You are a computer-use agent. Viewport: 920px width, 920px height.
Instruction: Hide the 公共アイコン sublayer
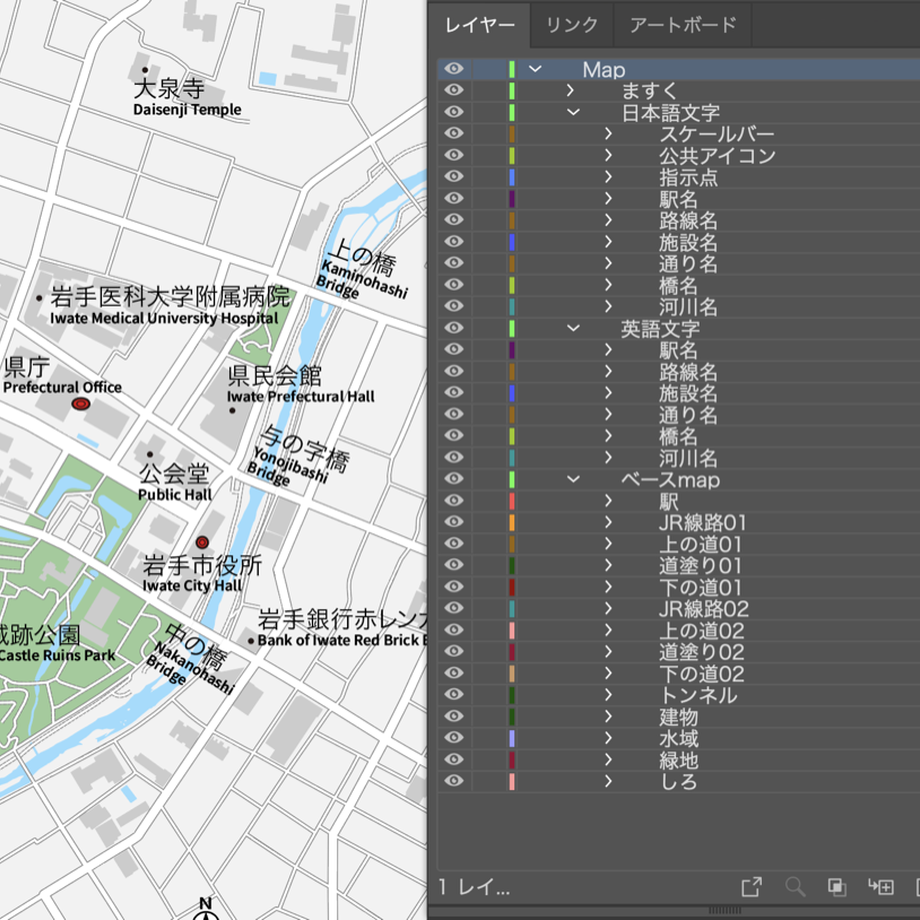click(454, 155)
